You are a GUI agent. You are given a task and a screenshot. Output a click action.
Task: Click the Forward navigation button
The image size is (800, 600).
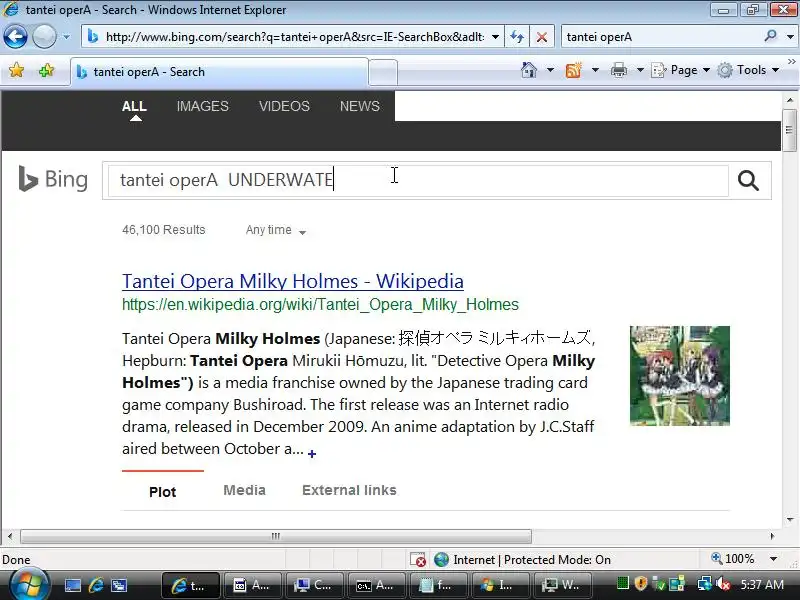(44, 37)
